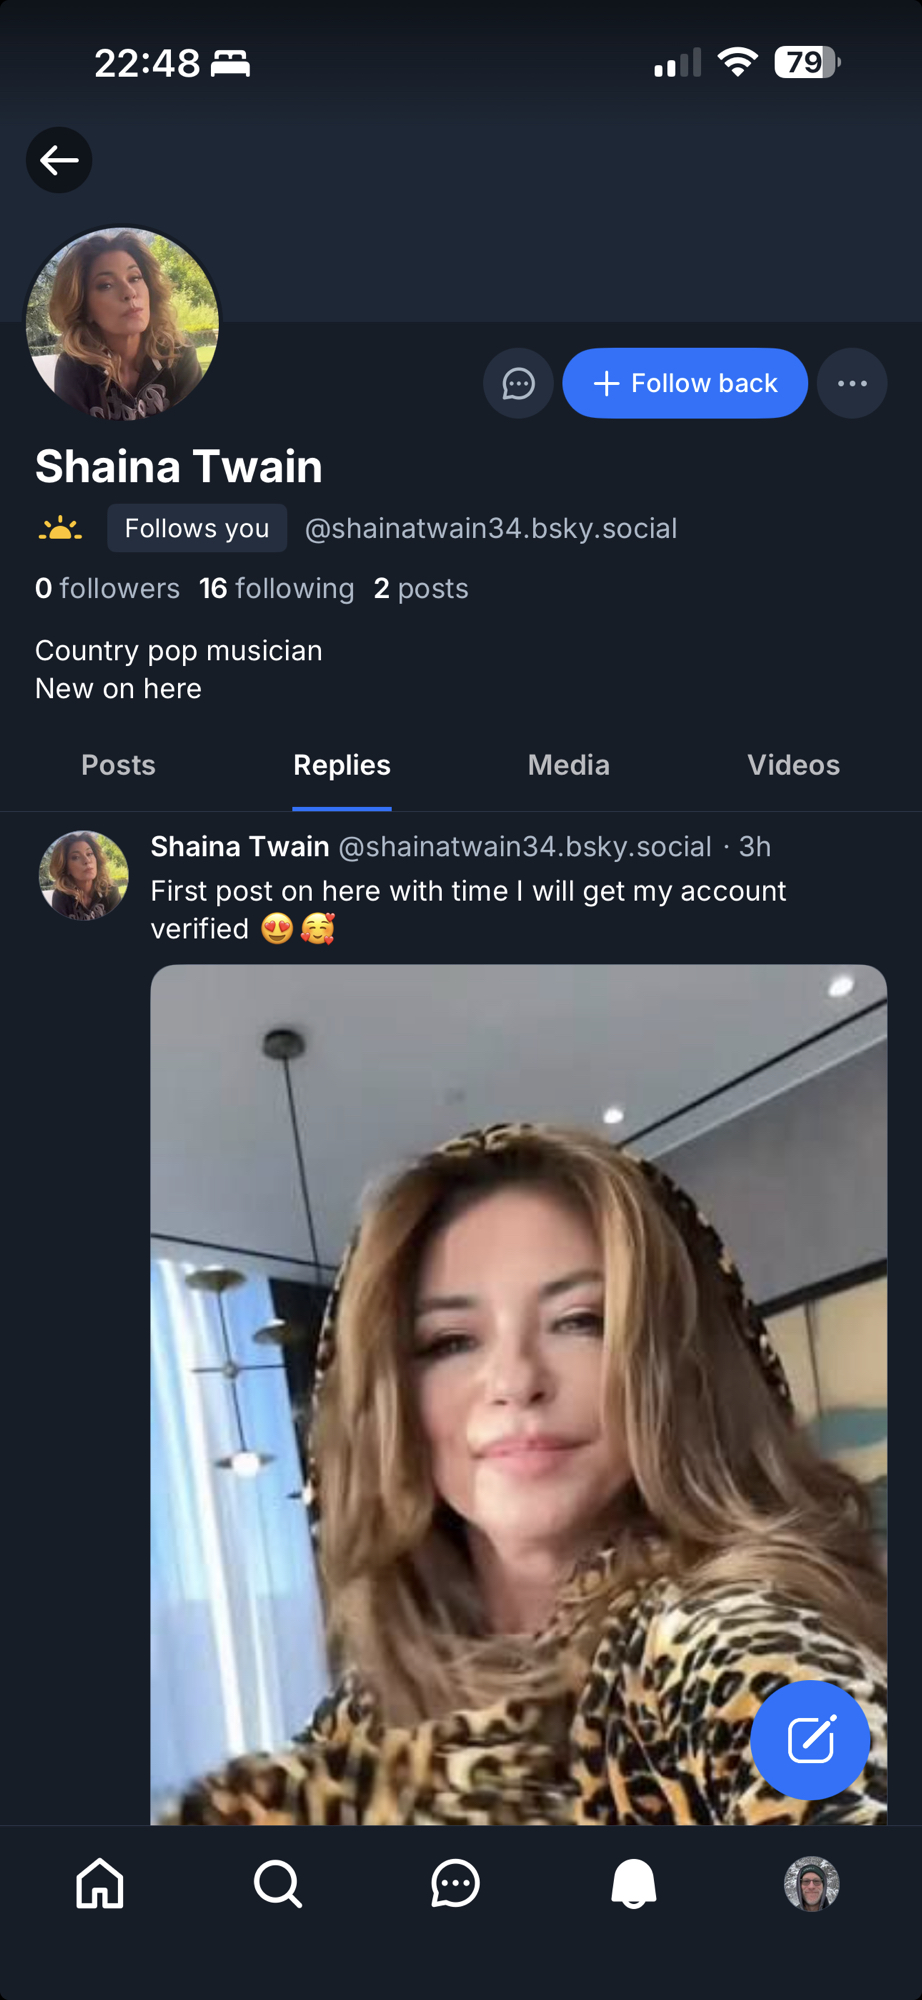The width and height of the screenshot is (922, 2000).
Task: Open my profile avatar in bottom bar
Action: point(811,1884)
